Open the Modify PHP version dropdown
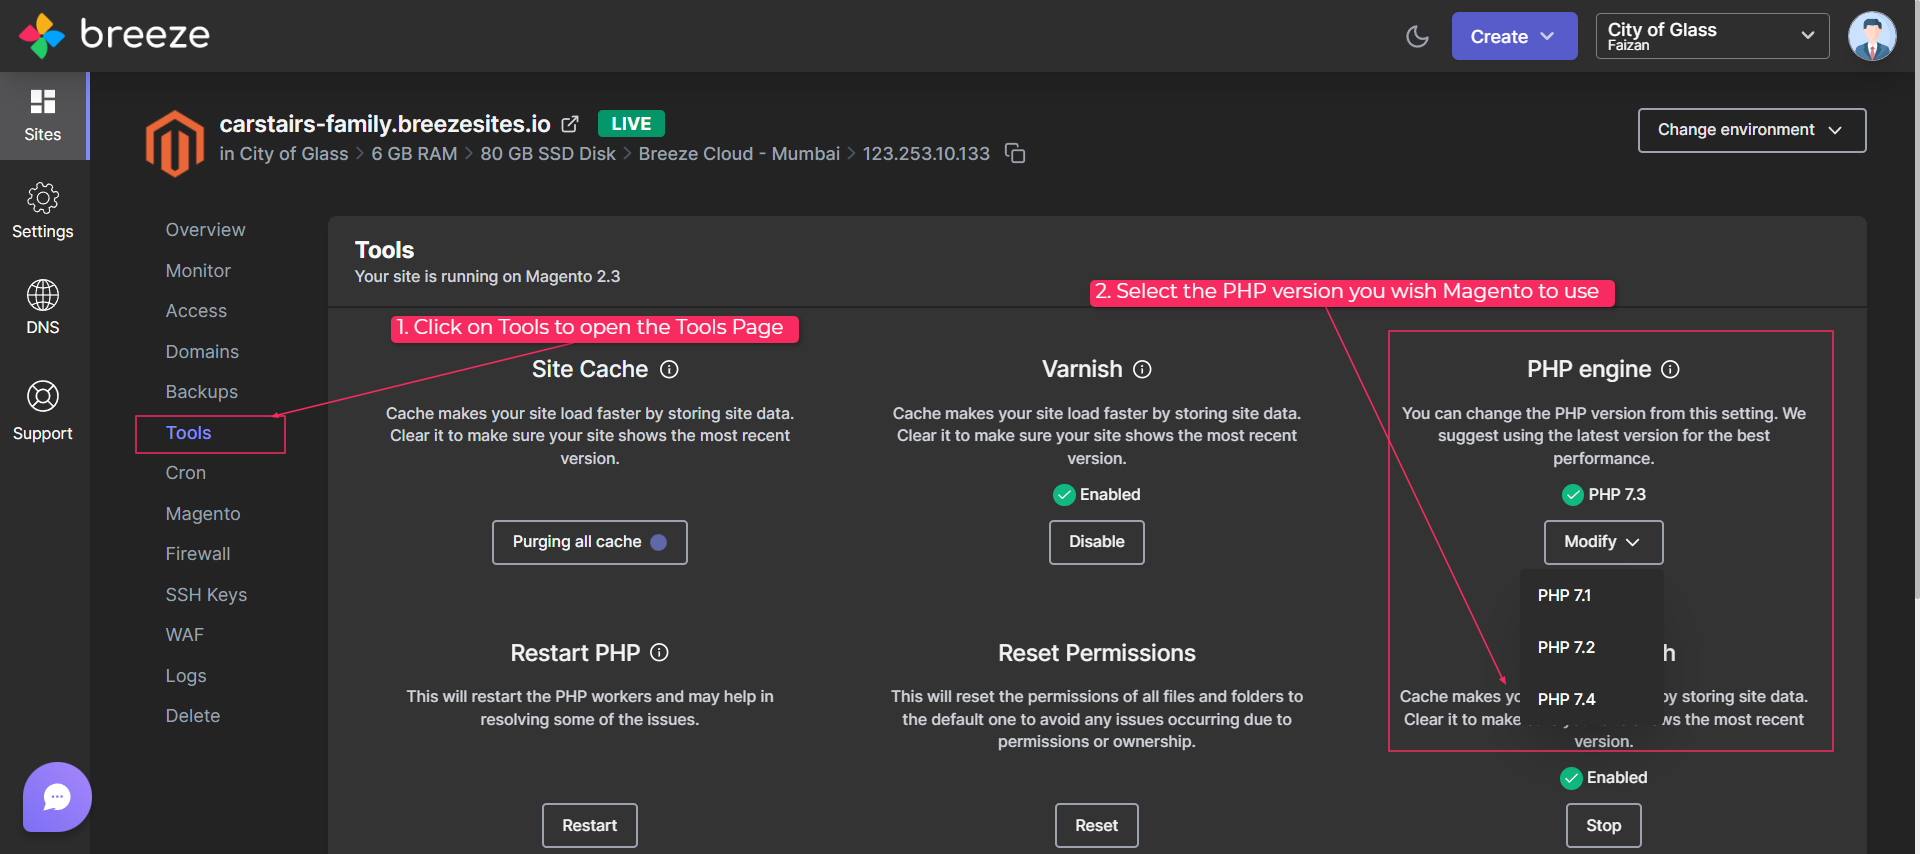 pyautogui.click(x=1603, y=542)
